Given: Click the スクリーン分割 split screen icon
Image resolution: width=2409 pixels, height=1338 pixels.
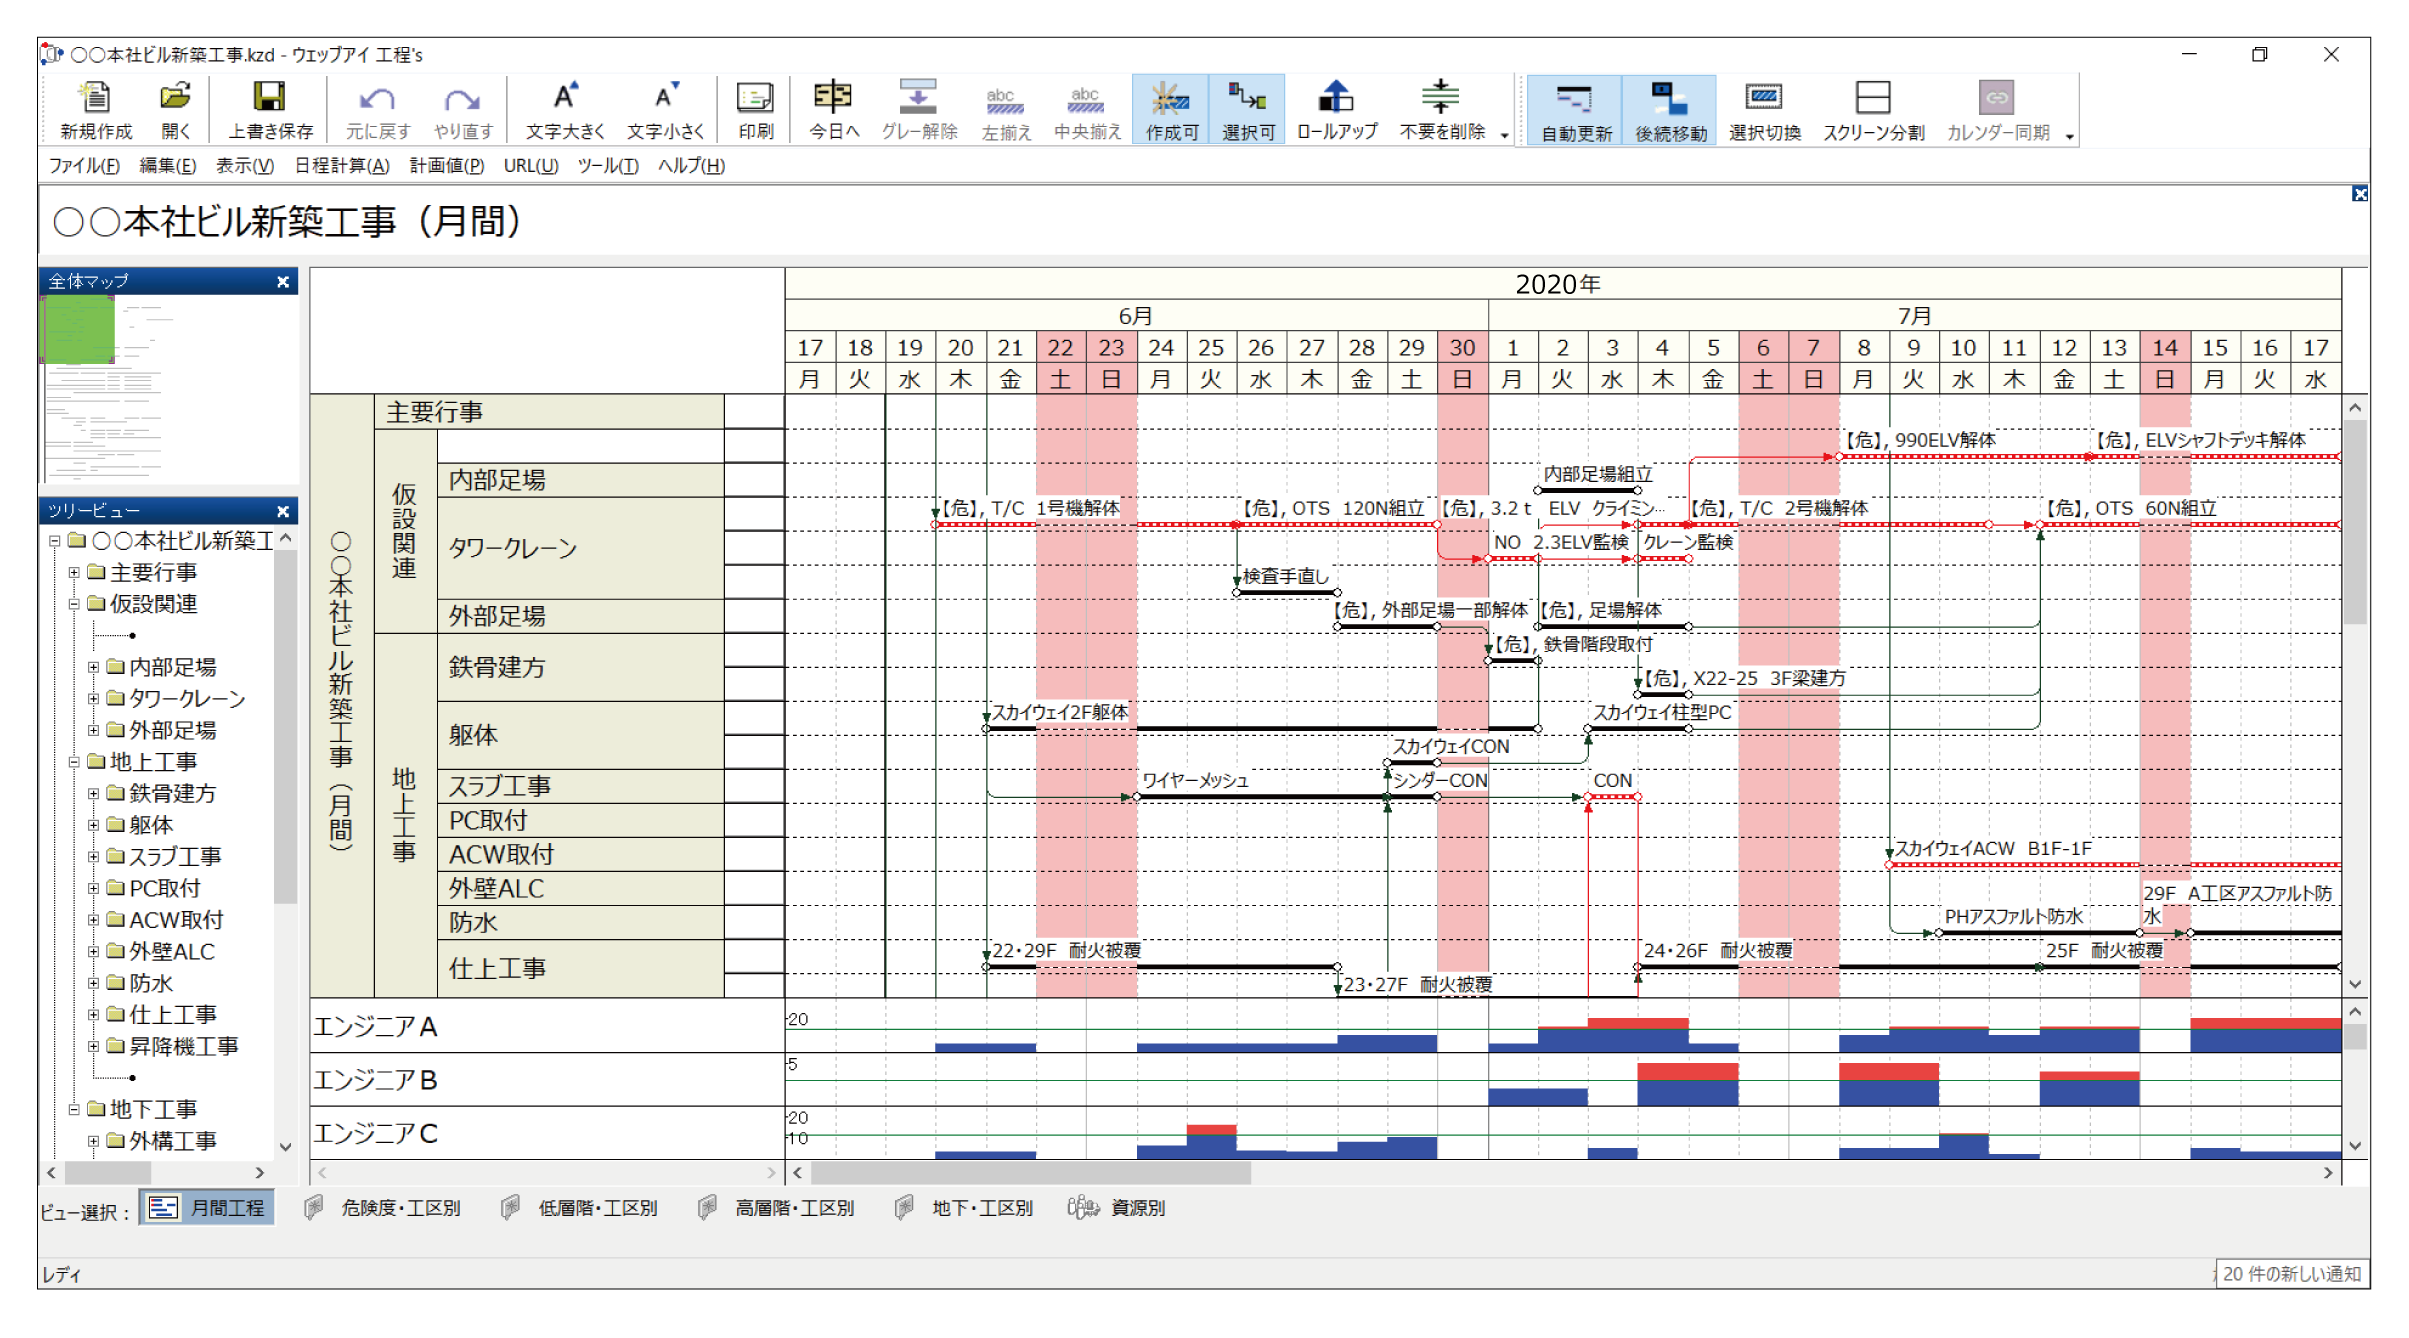Looking at the screenshot, I should click(x=1872, y=99).
